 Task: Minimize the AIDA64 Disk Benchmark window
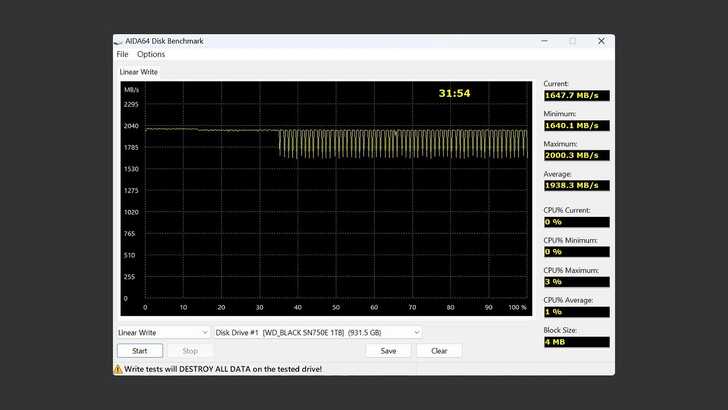click(x=544, y=41)
